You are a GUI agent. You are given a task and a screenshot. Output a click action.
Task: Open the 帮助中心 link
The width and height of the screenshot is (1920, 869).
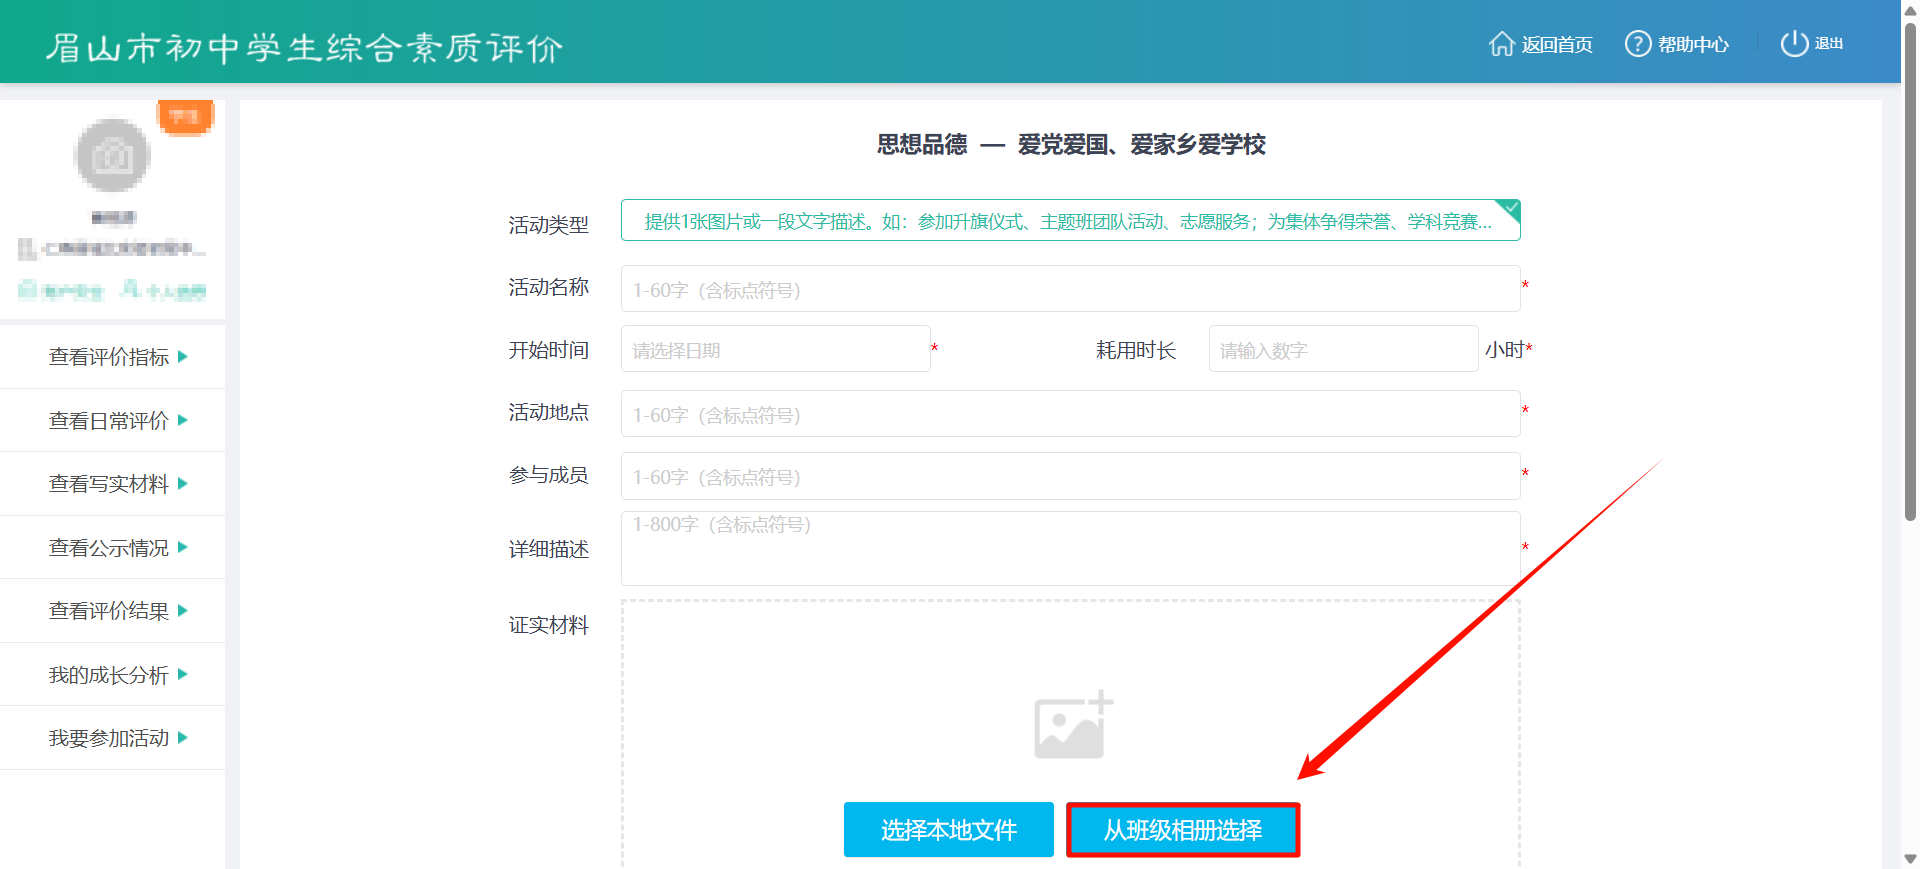(1693, 45)
